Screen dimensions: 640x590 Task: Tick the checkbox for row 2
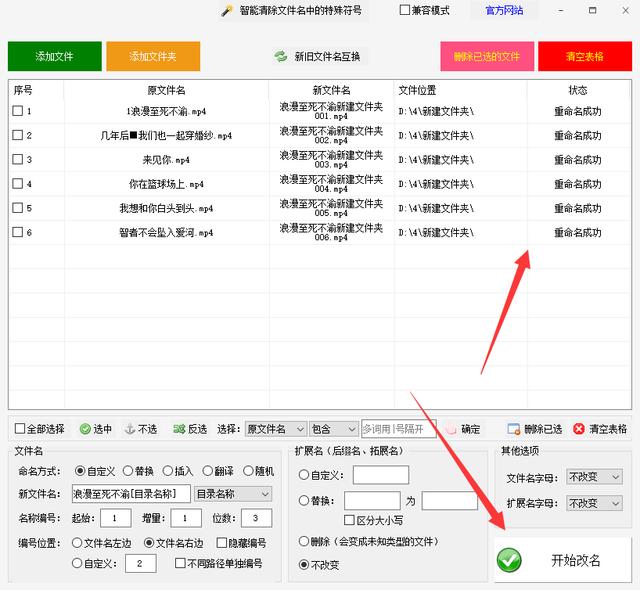click(x=18, y=135)
